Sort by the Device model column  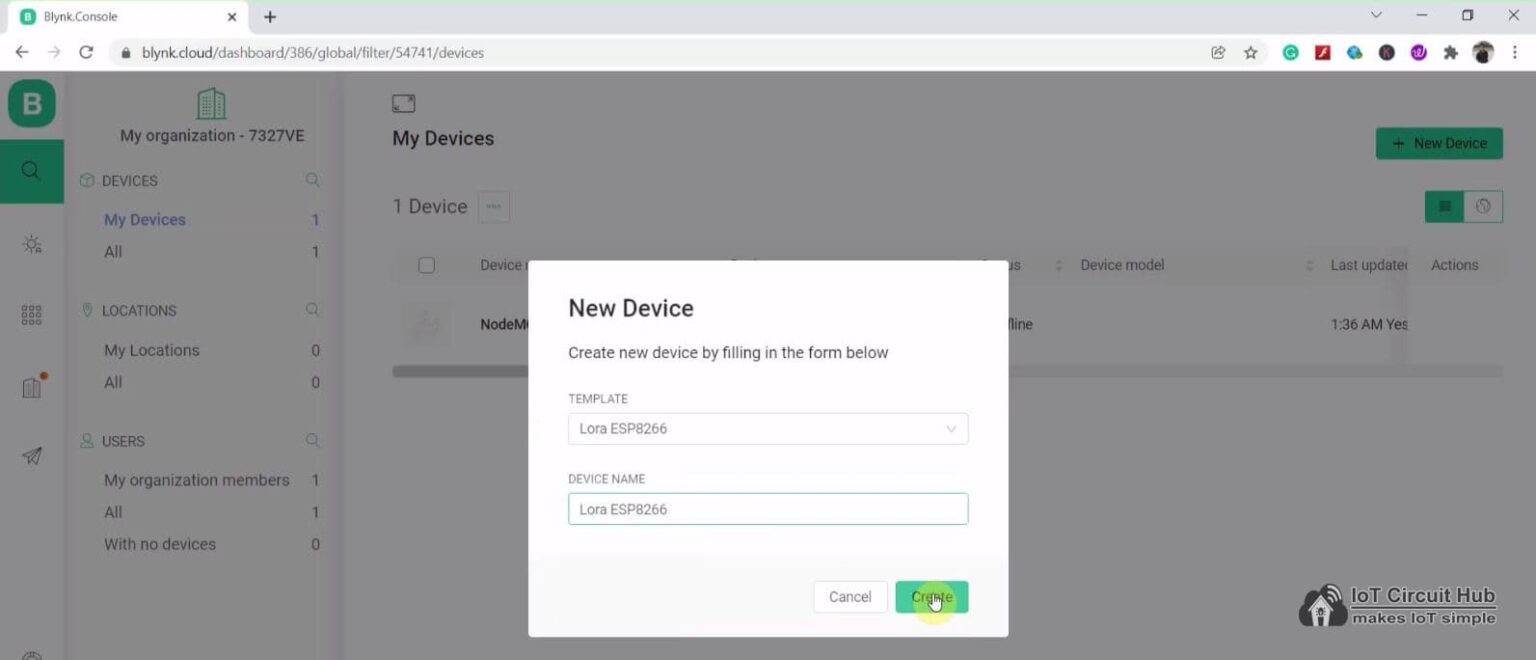click(1311, 265)
